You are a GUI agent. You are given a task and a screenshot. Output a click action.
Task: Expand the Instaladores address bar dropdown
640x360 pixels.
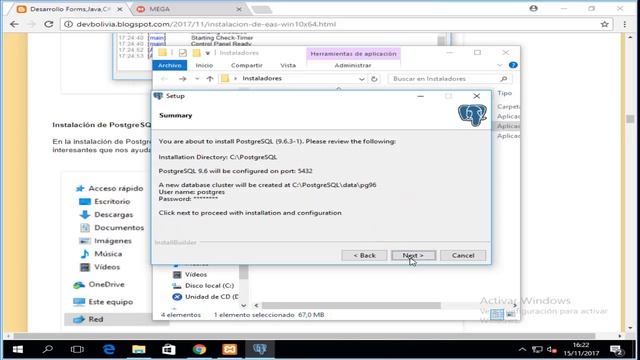tap(361, 79)
